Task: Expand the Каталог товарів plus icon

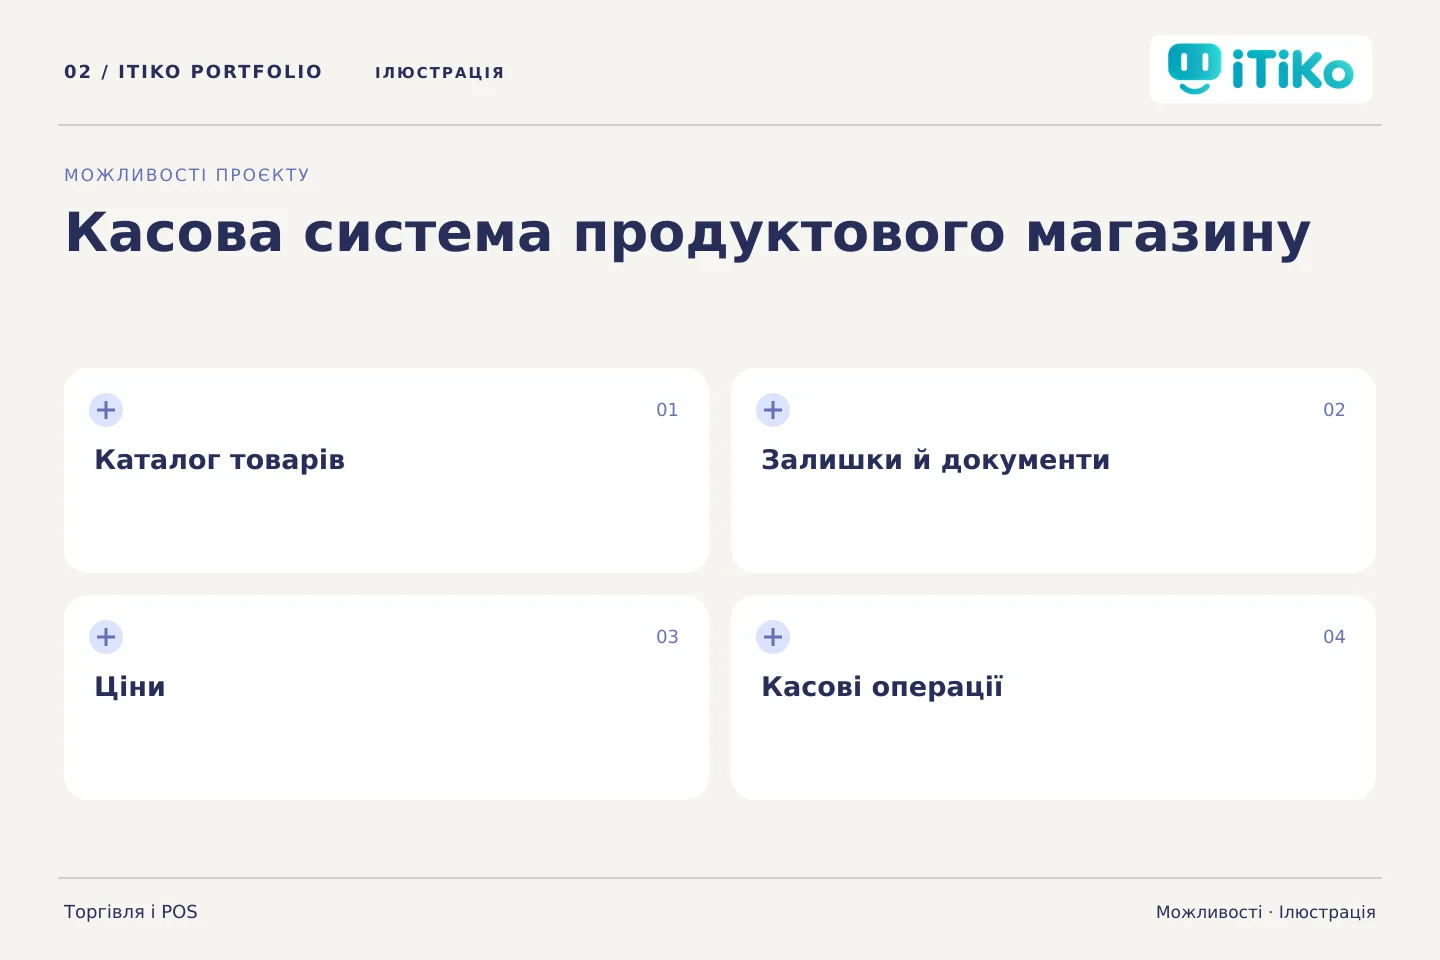Action: click(106, 410)
